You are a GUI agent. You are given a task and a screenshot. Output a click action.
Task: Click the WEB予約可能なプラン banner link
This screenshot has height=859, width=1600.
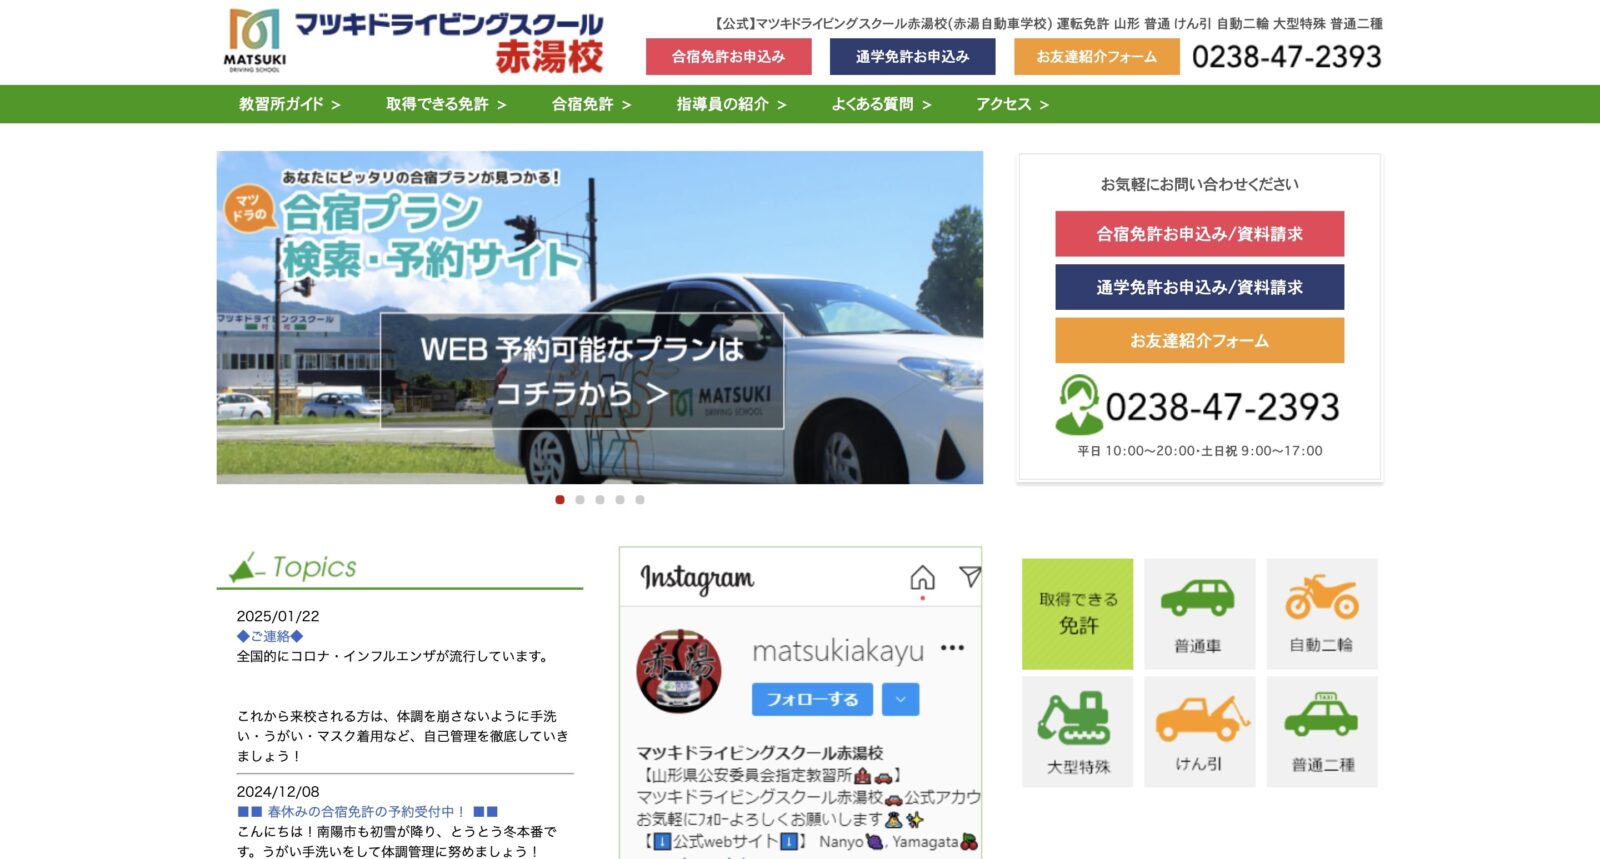pyautogui.click(x=581, y=371)
